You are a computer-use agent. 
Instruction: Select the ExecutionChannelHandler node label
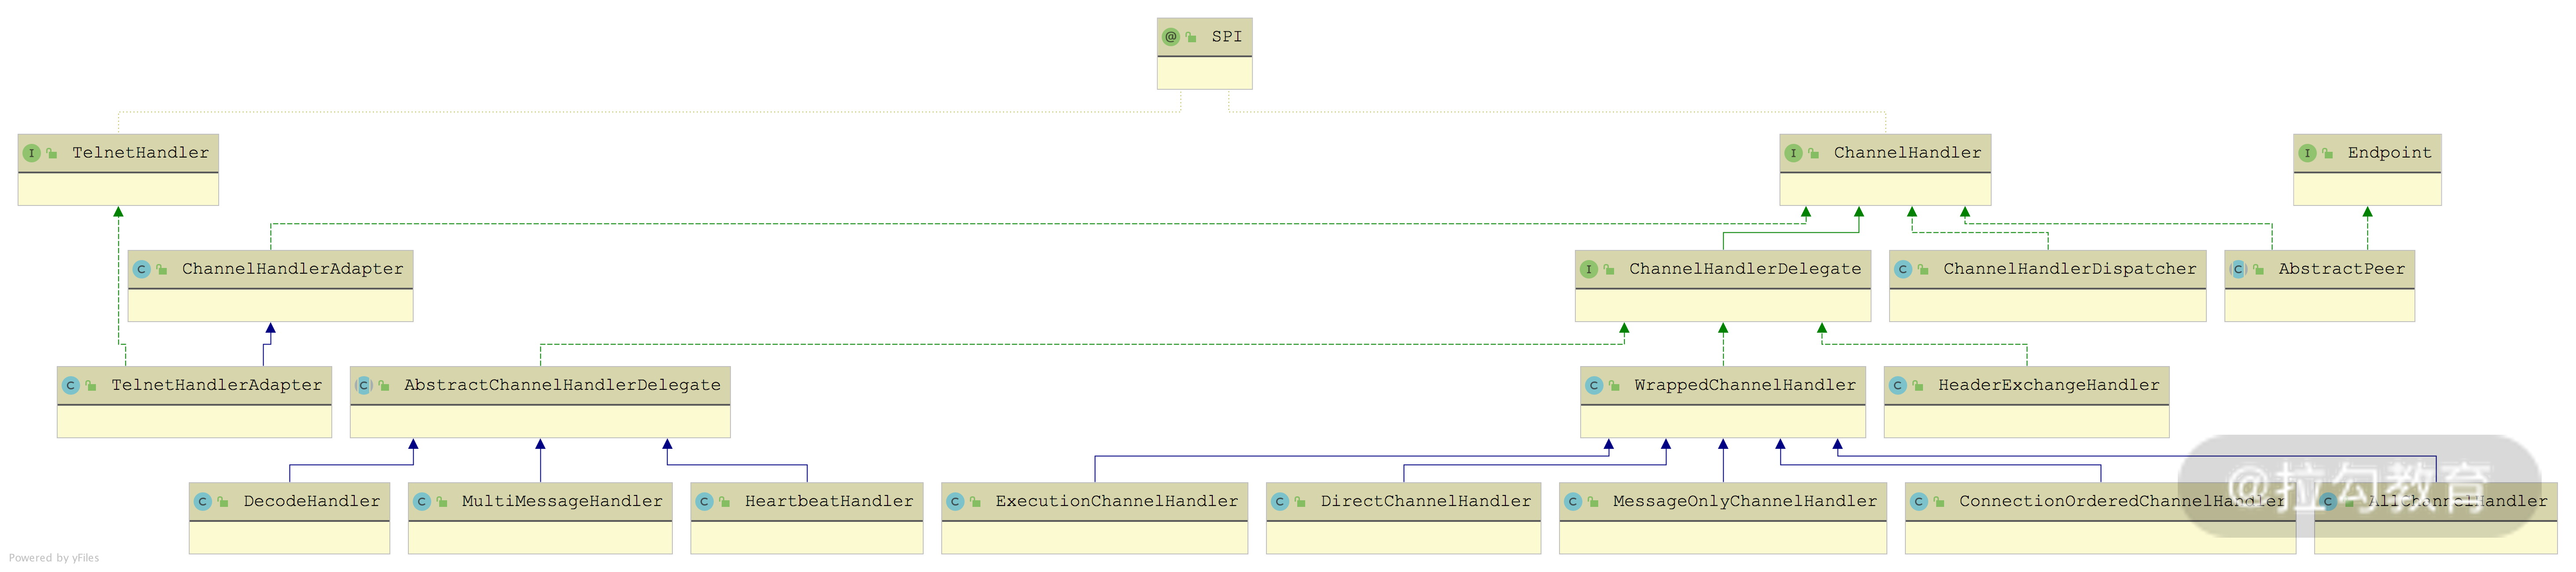(1116, 501)
